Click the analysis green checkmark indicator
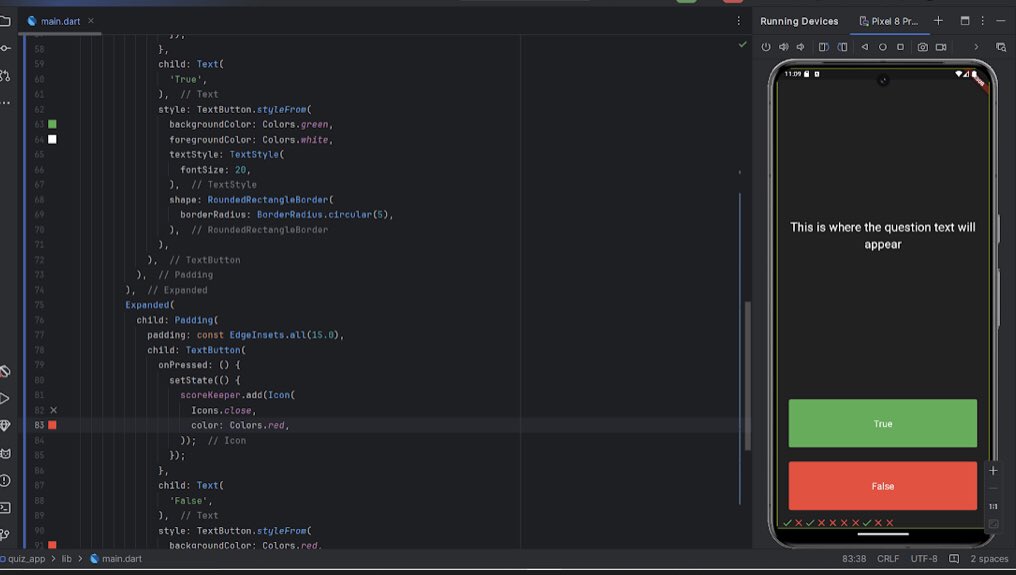 click(743, 45)
